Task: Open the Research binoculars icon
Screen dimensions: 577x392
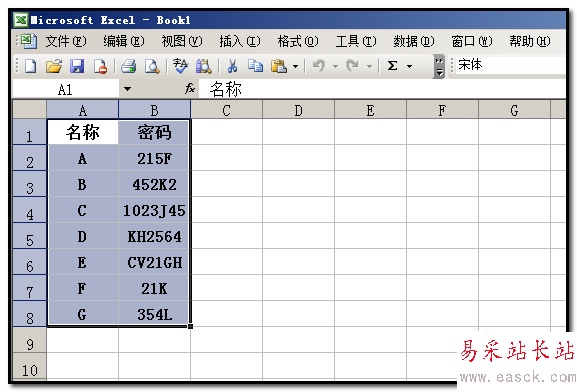Action: coord(203,67)
